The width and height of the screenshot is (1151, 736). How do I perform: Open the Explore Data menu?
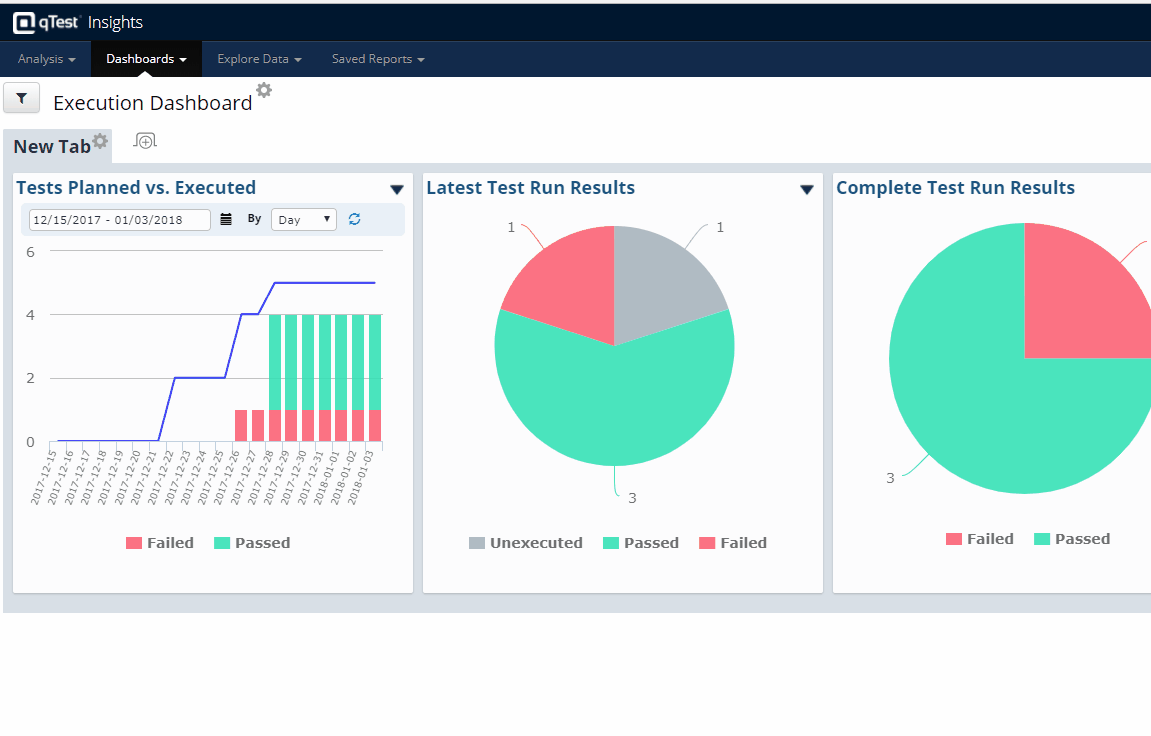pyautogui.click(x=259, y=59)
